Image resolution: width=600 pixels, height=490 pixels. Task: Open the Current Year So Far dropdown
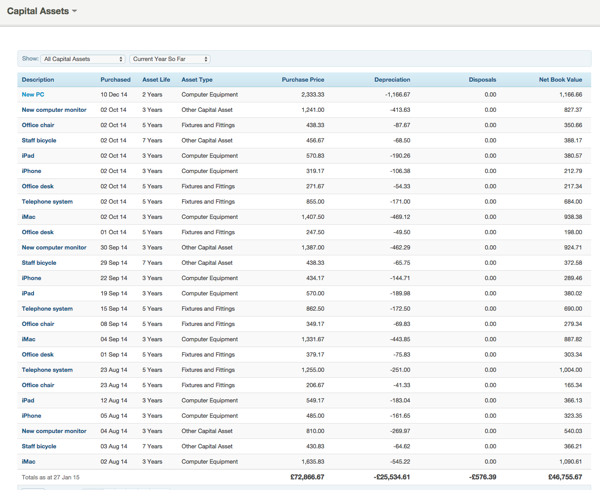[169, 59]
